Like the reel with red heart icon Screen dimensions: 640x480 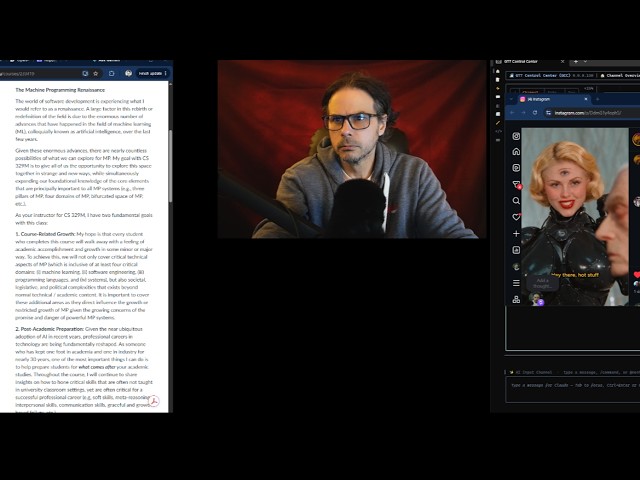[x=637, y=275]
